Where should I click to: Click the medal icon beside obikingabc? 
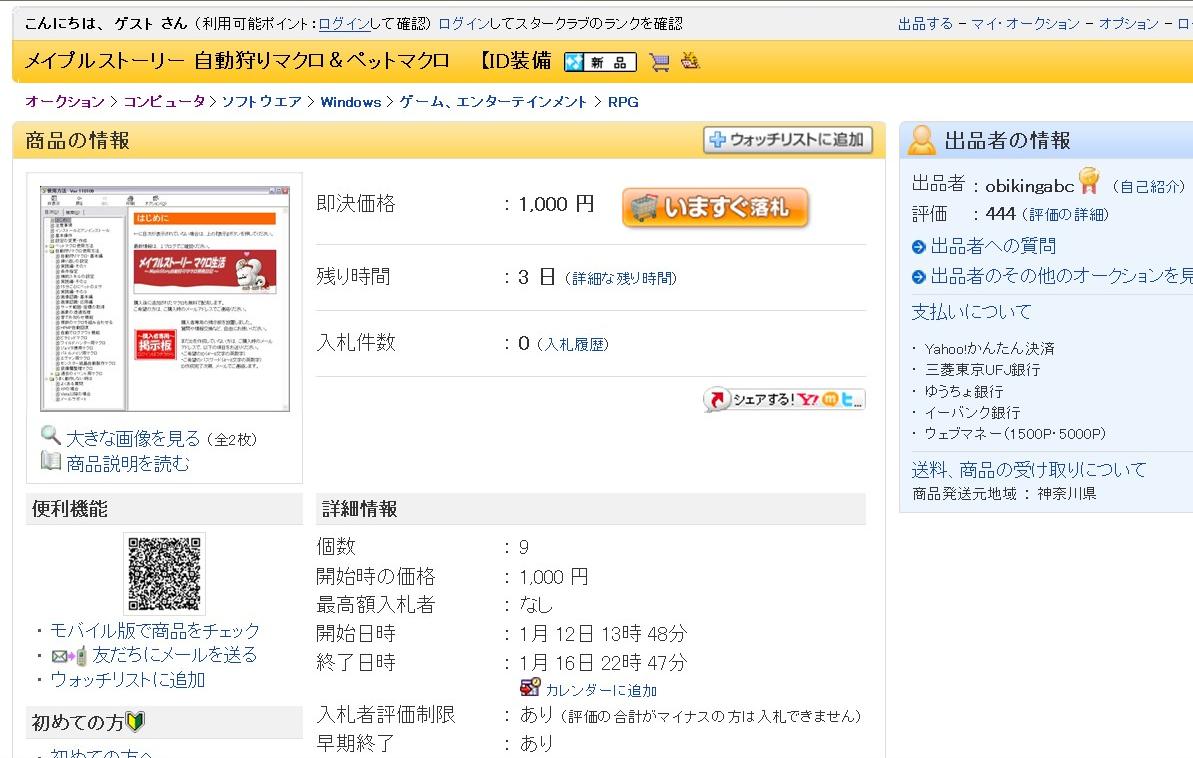tap(1090, 181)
